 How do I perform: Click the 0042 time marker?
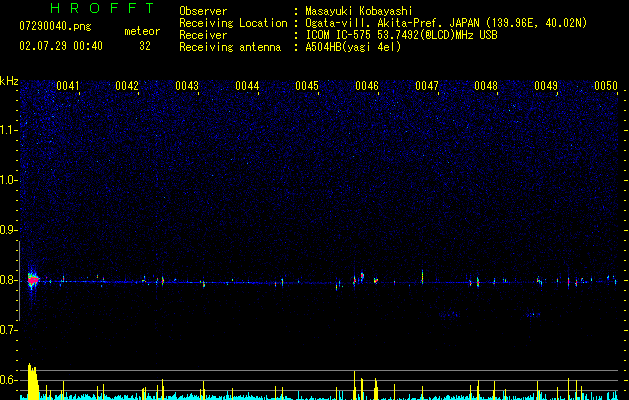[x=127, y=86]
